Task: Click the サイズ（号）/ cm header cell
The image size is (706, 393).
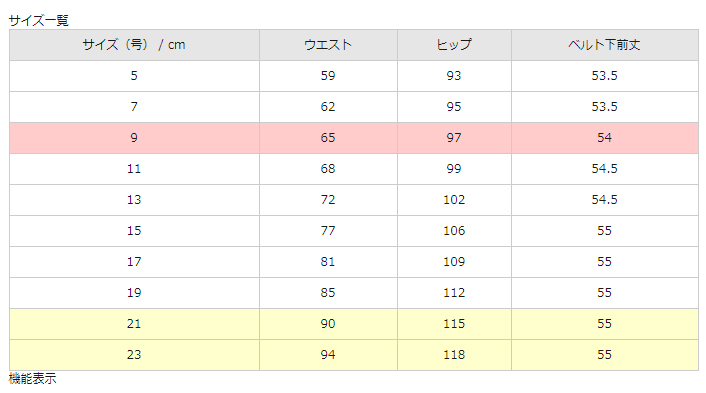Action: click(134, 45)
